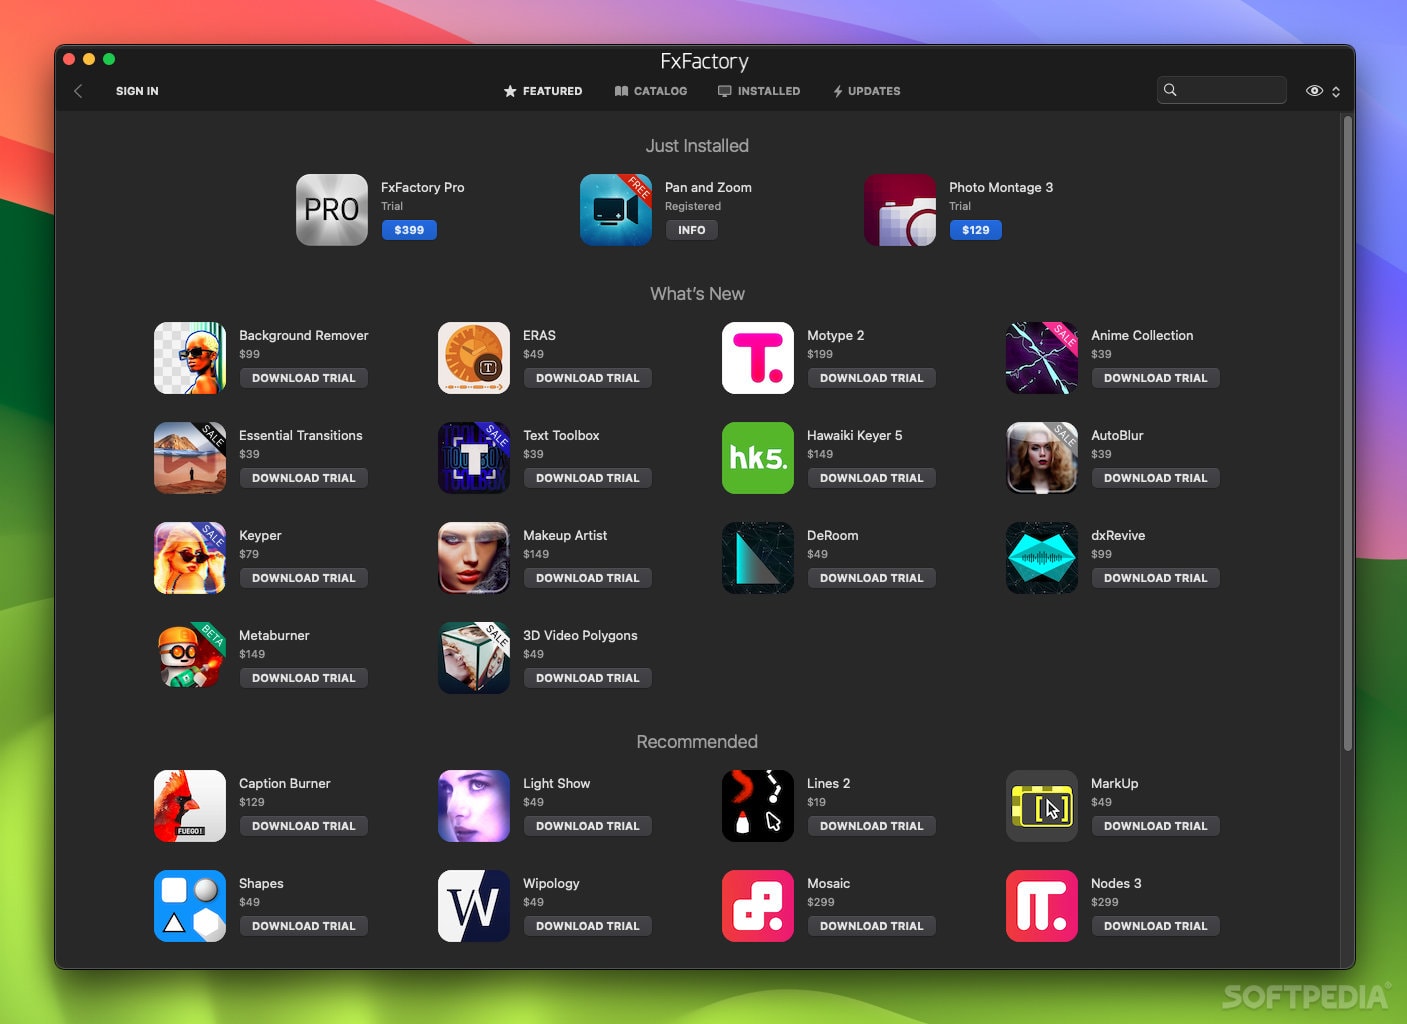1407x1024 pixels.
Task: Select the Light Show icon
Action: (x=474, y=806)
